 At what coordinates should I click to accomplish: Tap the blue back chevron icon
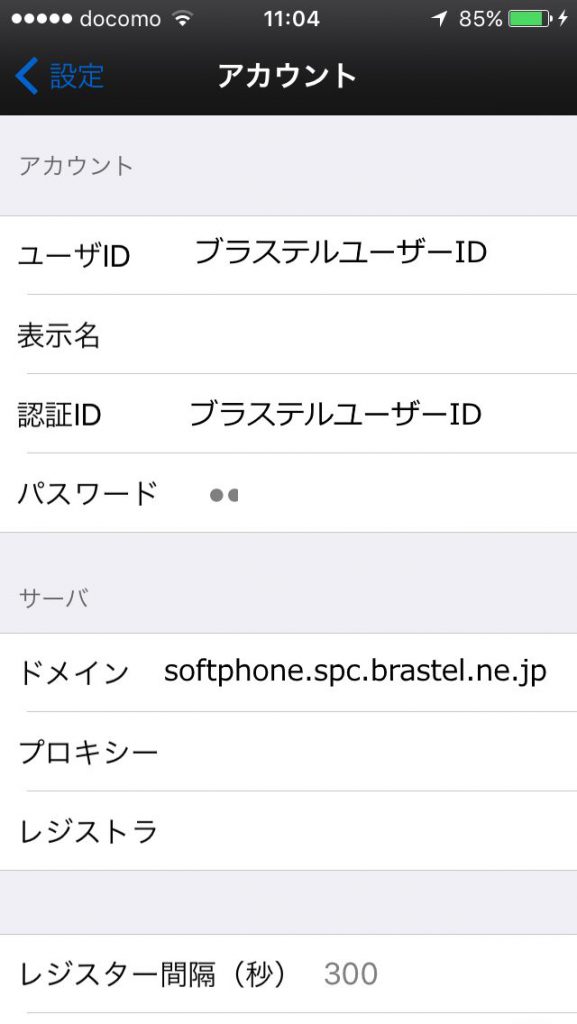27,76
